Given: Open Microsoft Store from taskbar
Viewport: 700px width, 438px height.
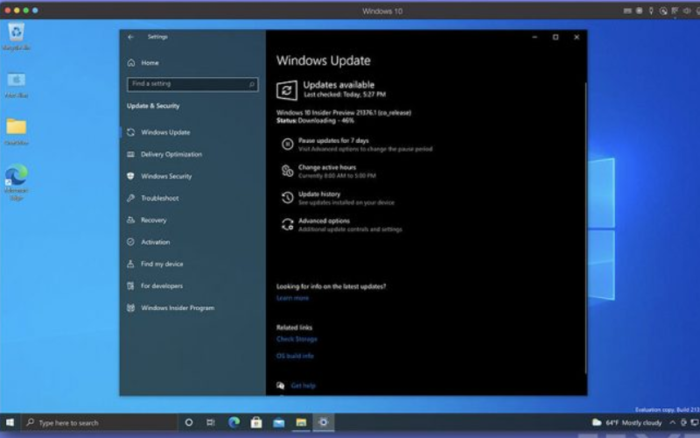Looking at the screenshot, I should click(x=256, y=422).
